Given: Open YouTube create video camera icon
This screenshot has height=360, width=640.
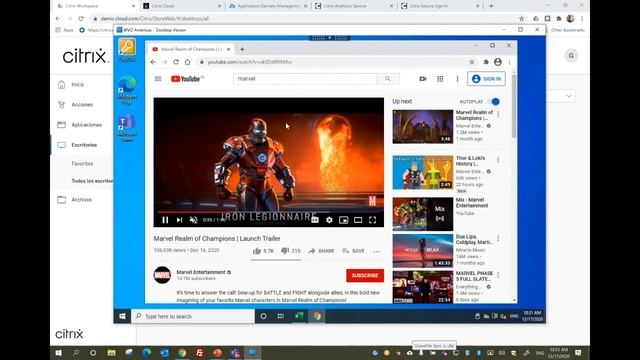Looking at the screenshot, I should pyautogui.click(x=423, y=79).
